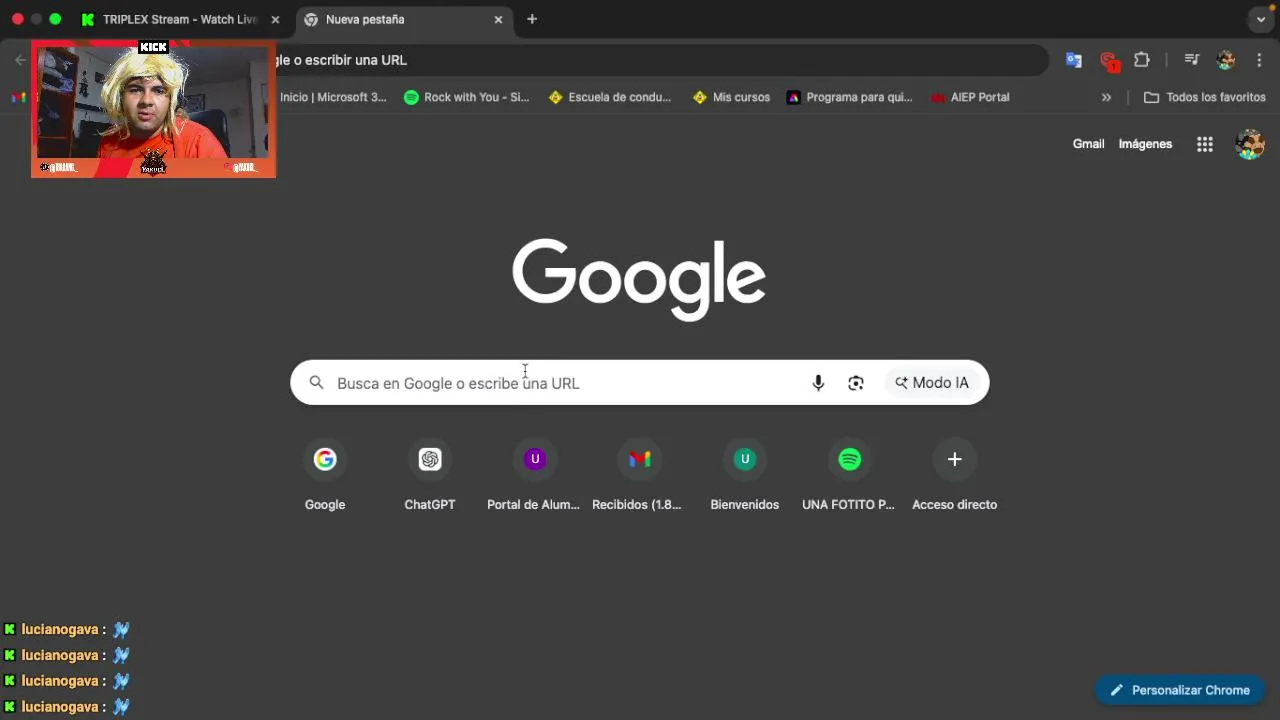The width and height of the screenshot is (1280, 720).
Task: Open the media controls toolbar icon
Action: (1191, 60)
